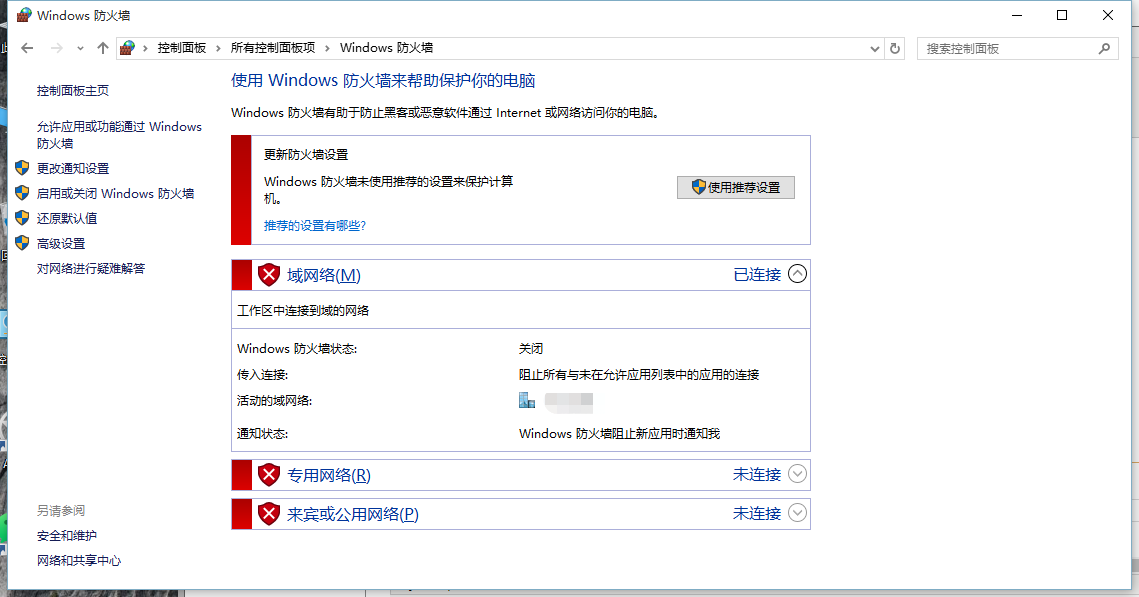The width and height of the screenshot is (1139, 597).
Task: Click the red shield icon beside 域网络
Action: (269, 275)
